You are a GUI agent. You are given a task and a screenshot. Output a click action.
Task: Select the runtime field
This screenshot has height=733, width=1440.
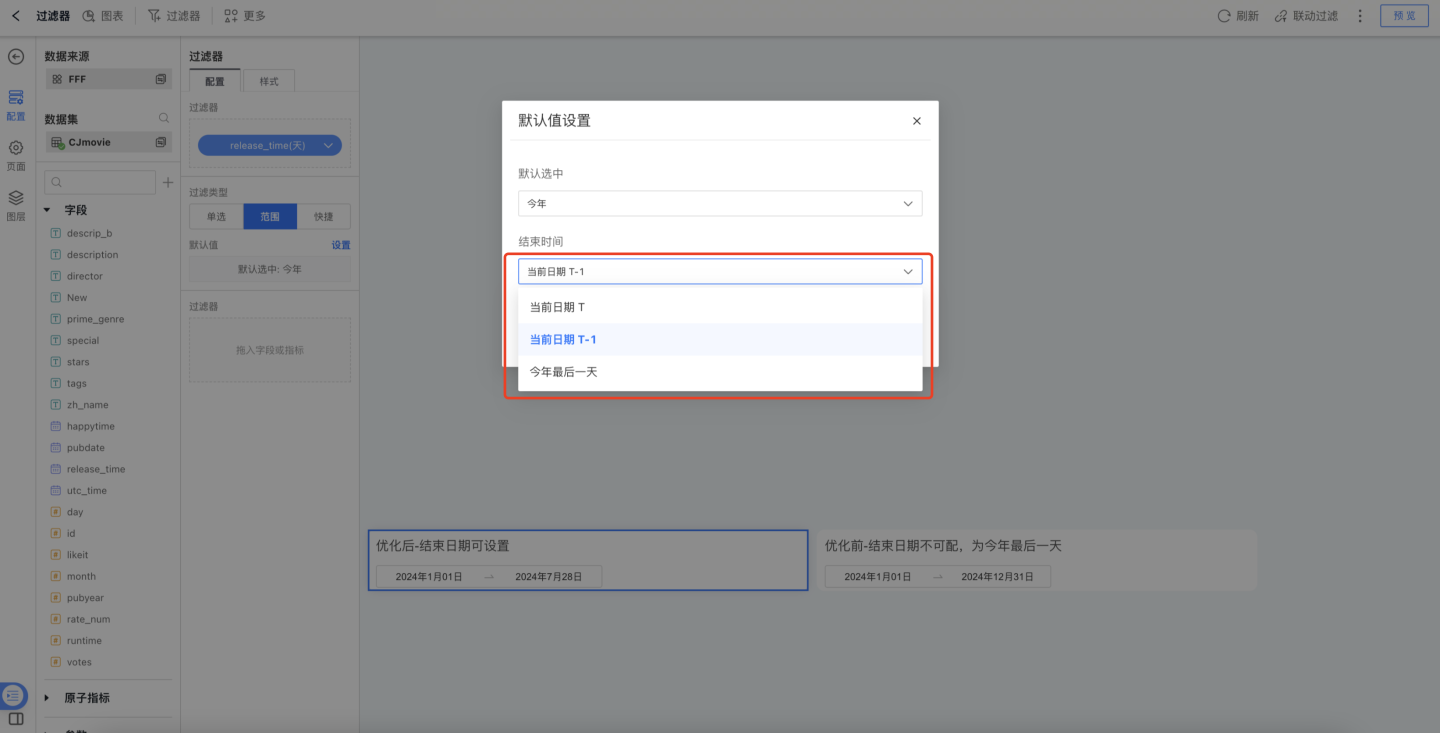point(84,641)
